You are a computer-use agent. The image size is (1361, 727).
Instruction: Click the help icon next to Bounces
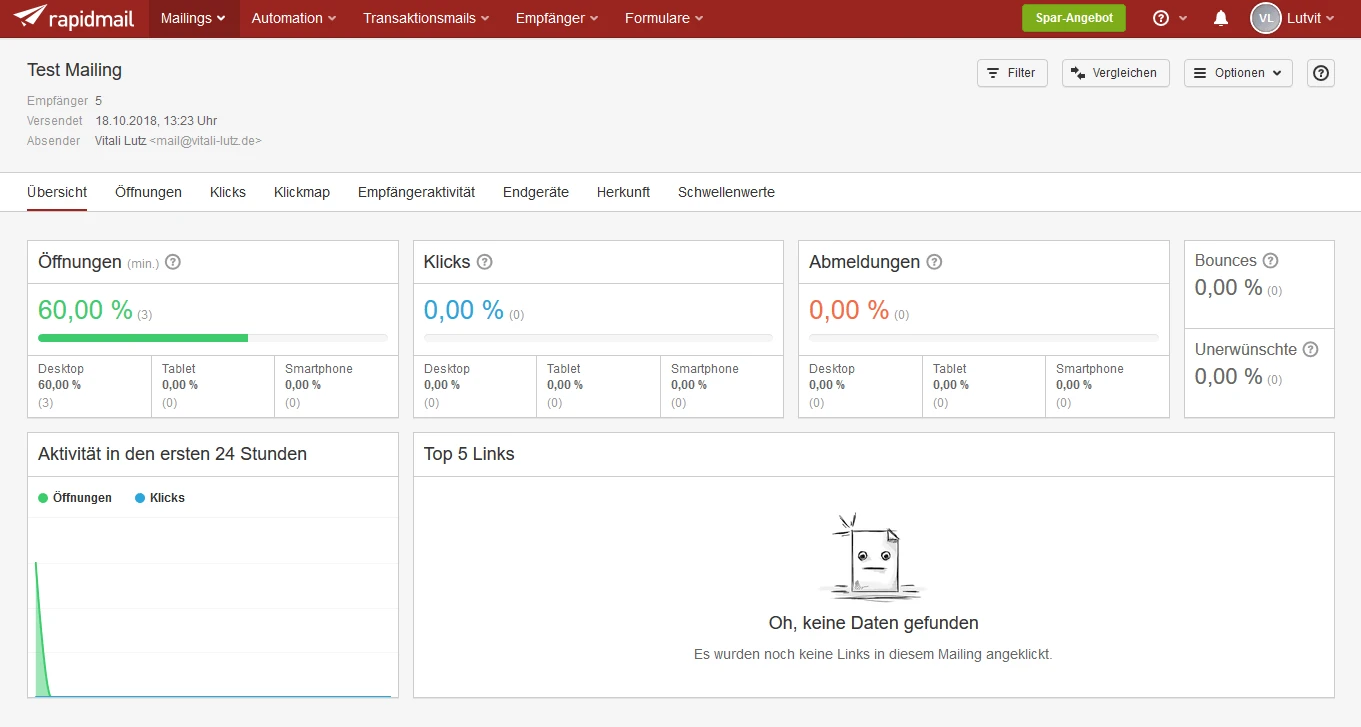point(1271,260)
